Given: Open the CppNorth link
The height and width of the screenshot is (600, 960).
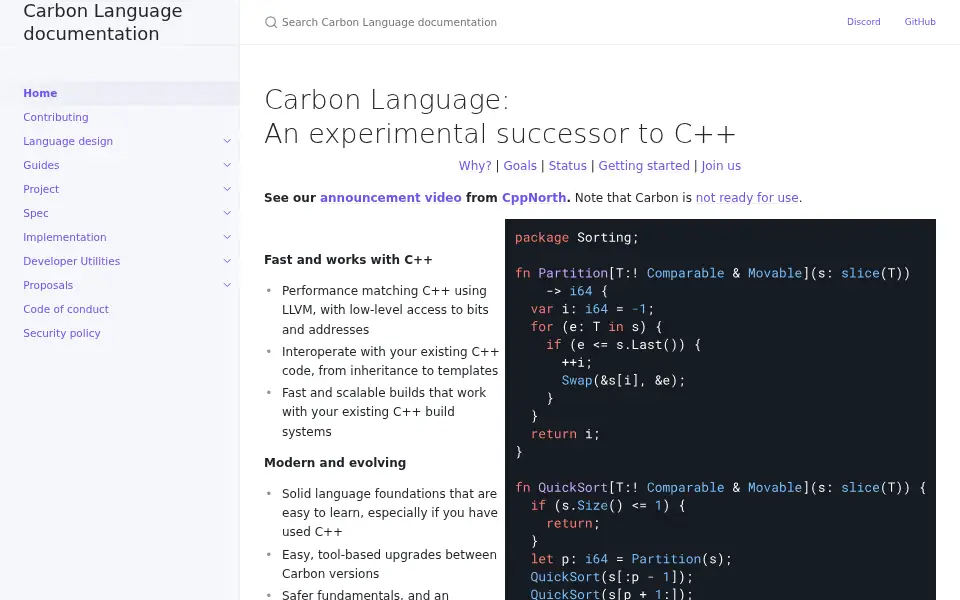Looking at the screenshot, I should [534, 198].
